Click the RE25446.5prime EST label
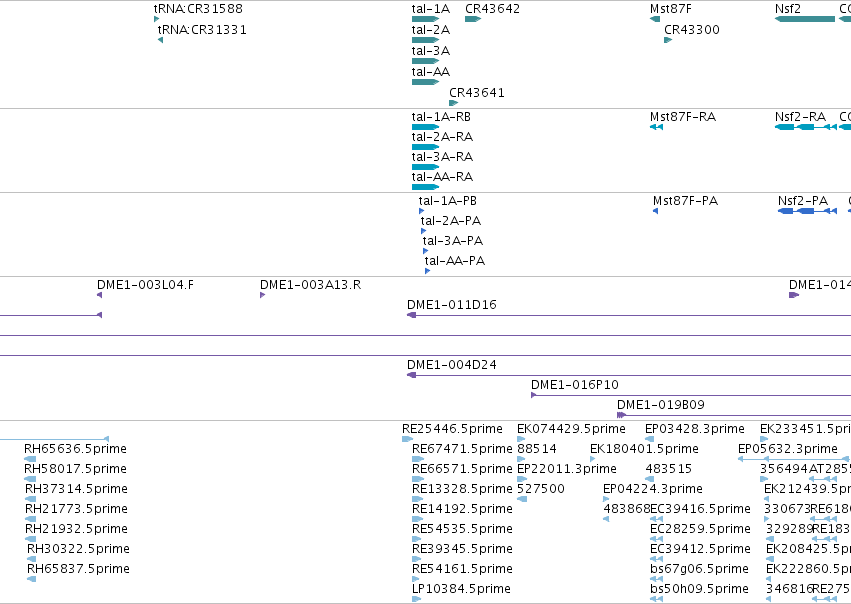Image resolution: width=851 pixels, height=604 pixels. 453,429
